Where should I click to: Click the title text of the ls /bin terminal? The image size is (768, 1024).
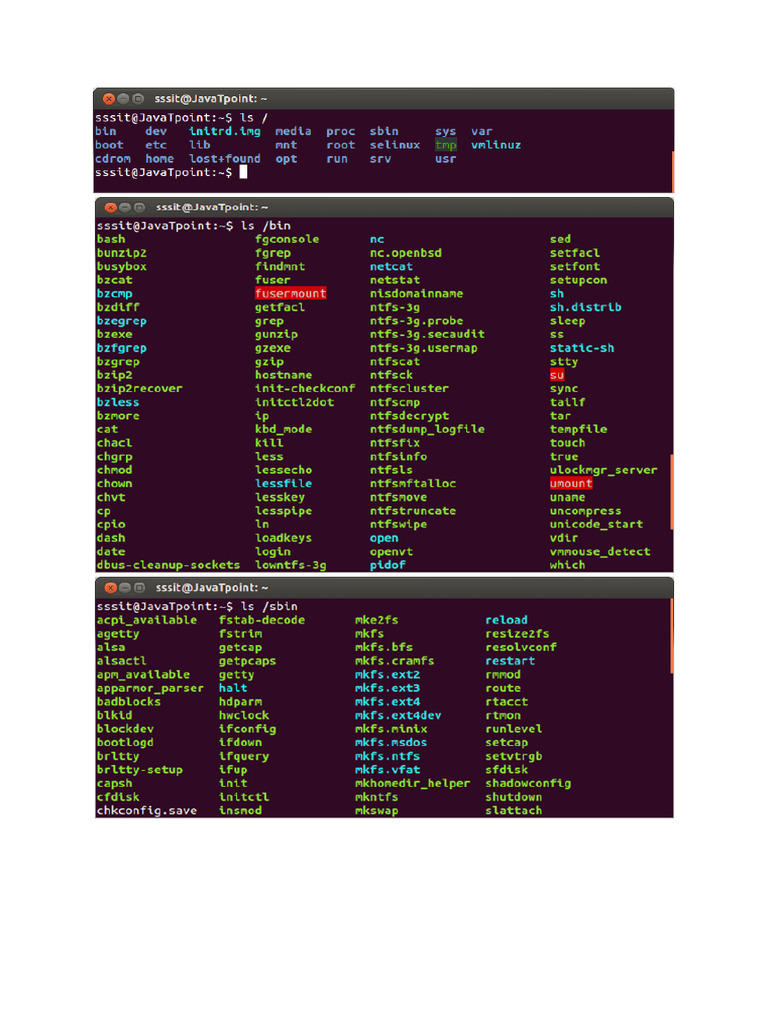212,207
